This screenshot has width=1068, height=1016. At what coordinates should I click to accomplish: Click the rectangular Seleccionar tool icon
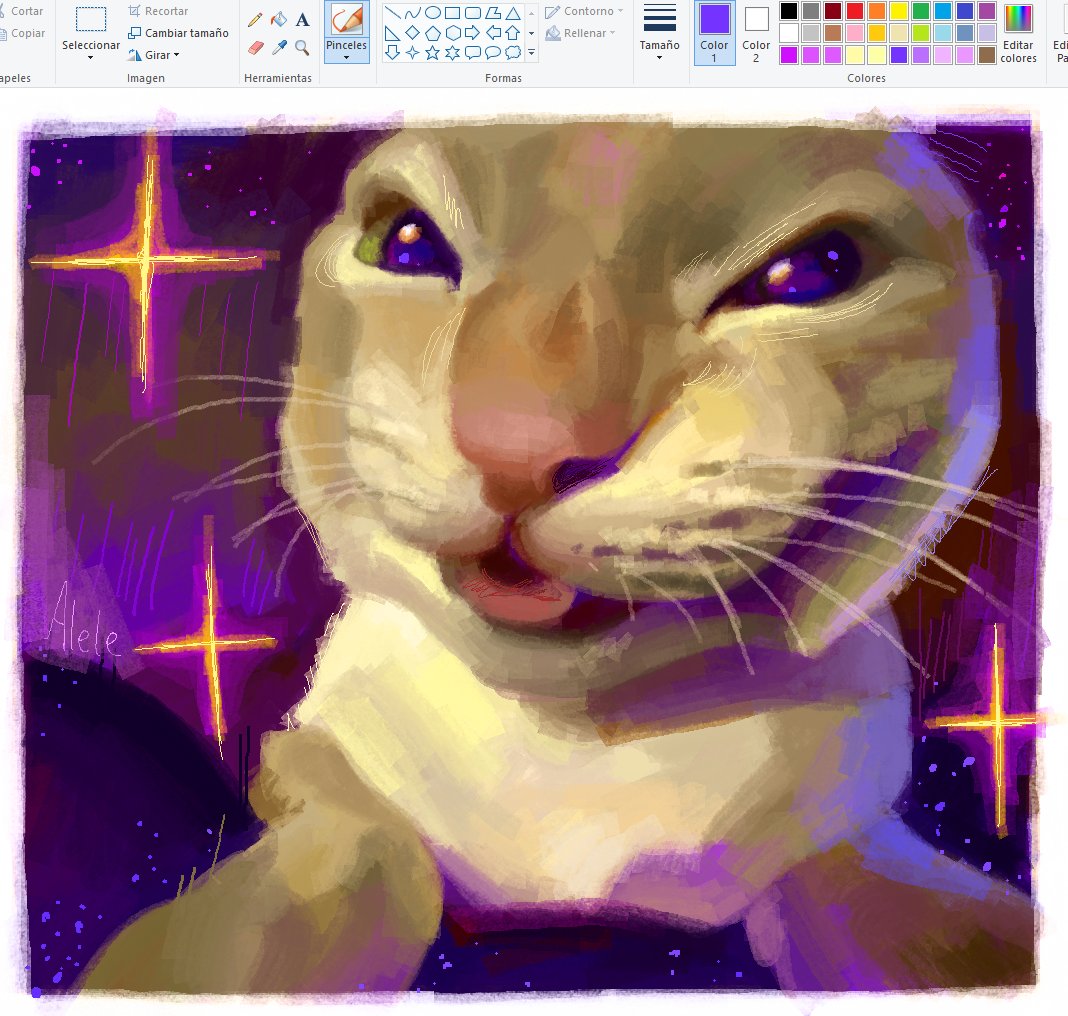91,19
